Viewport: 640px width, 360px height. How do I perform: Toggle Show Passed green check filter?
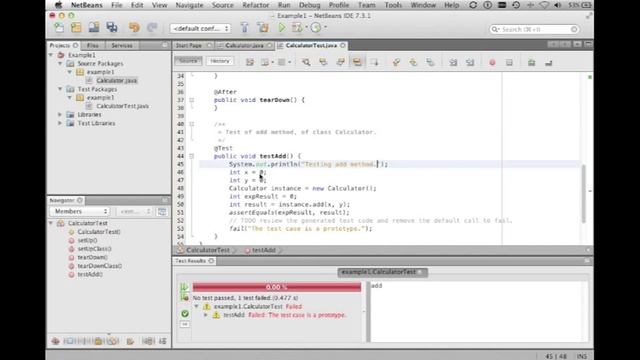(185, 313)
